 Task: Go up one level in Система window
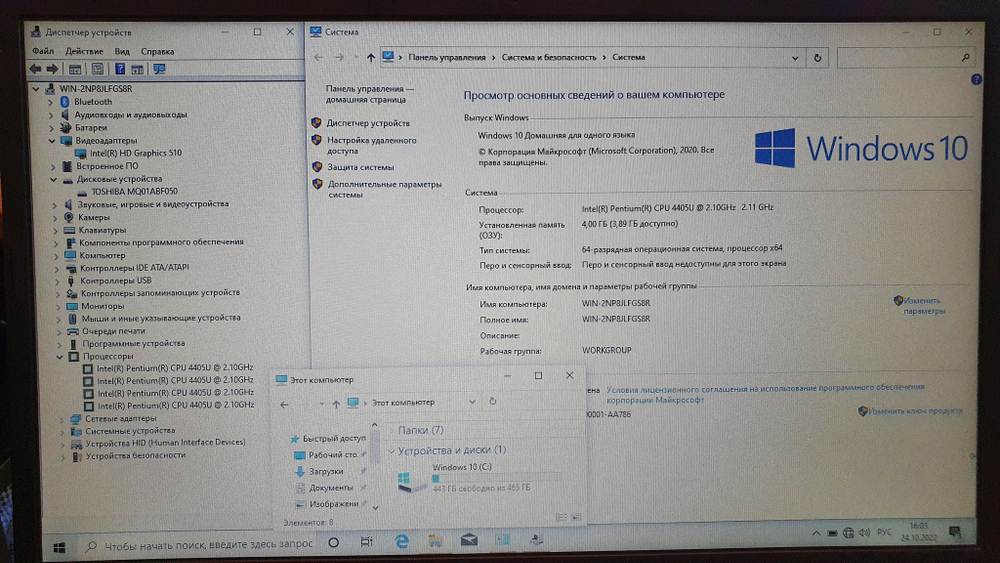tap(371, 57)
